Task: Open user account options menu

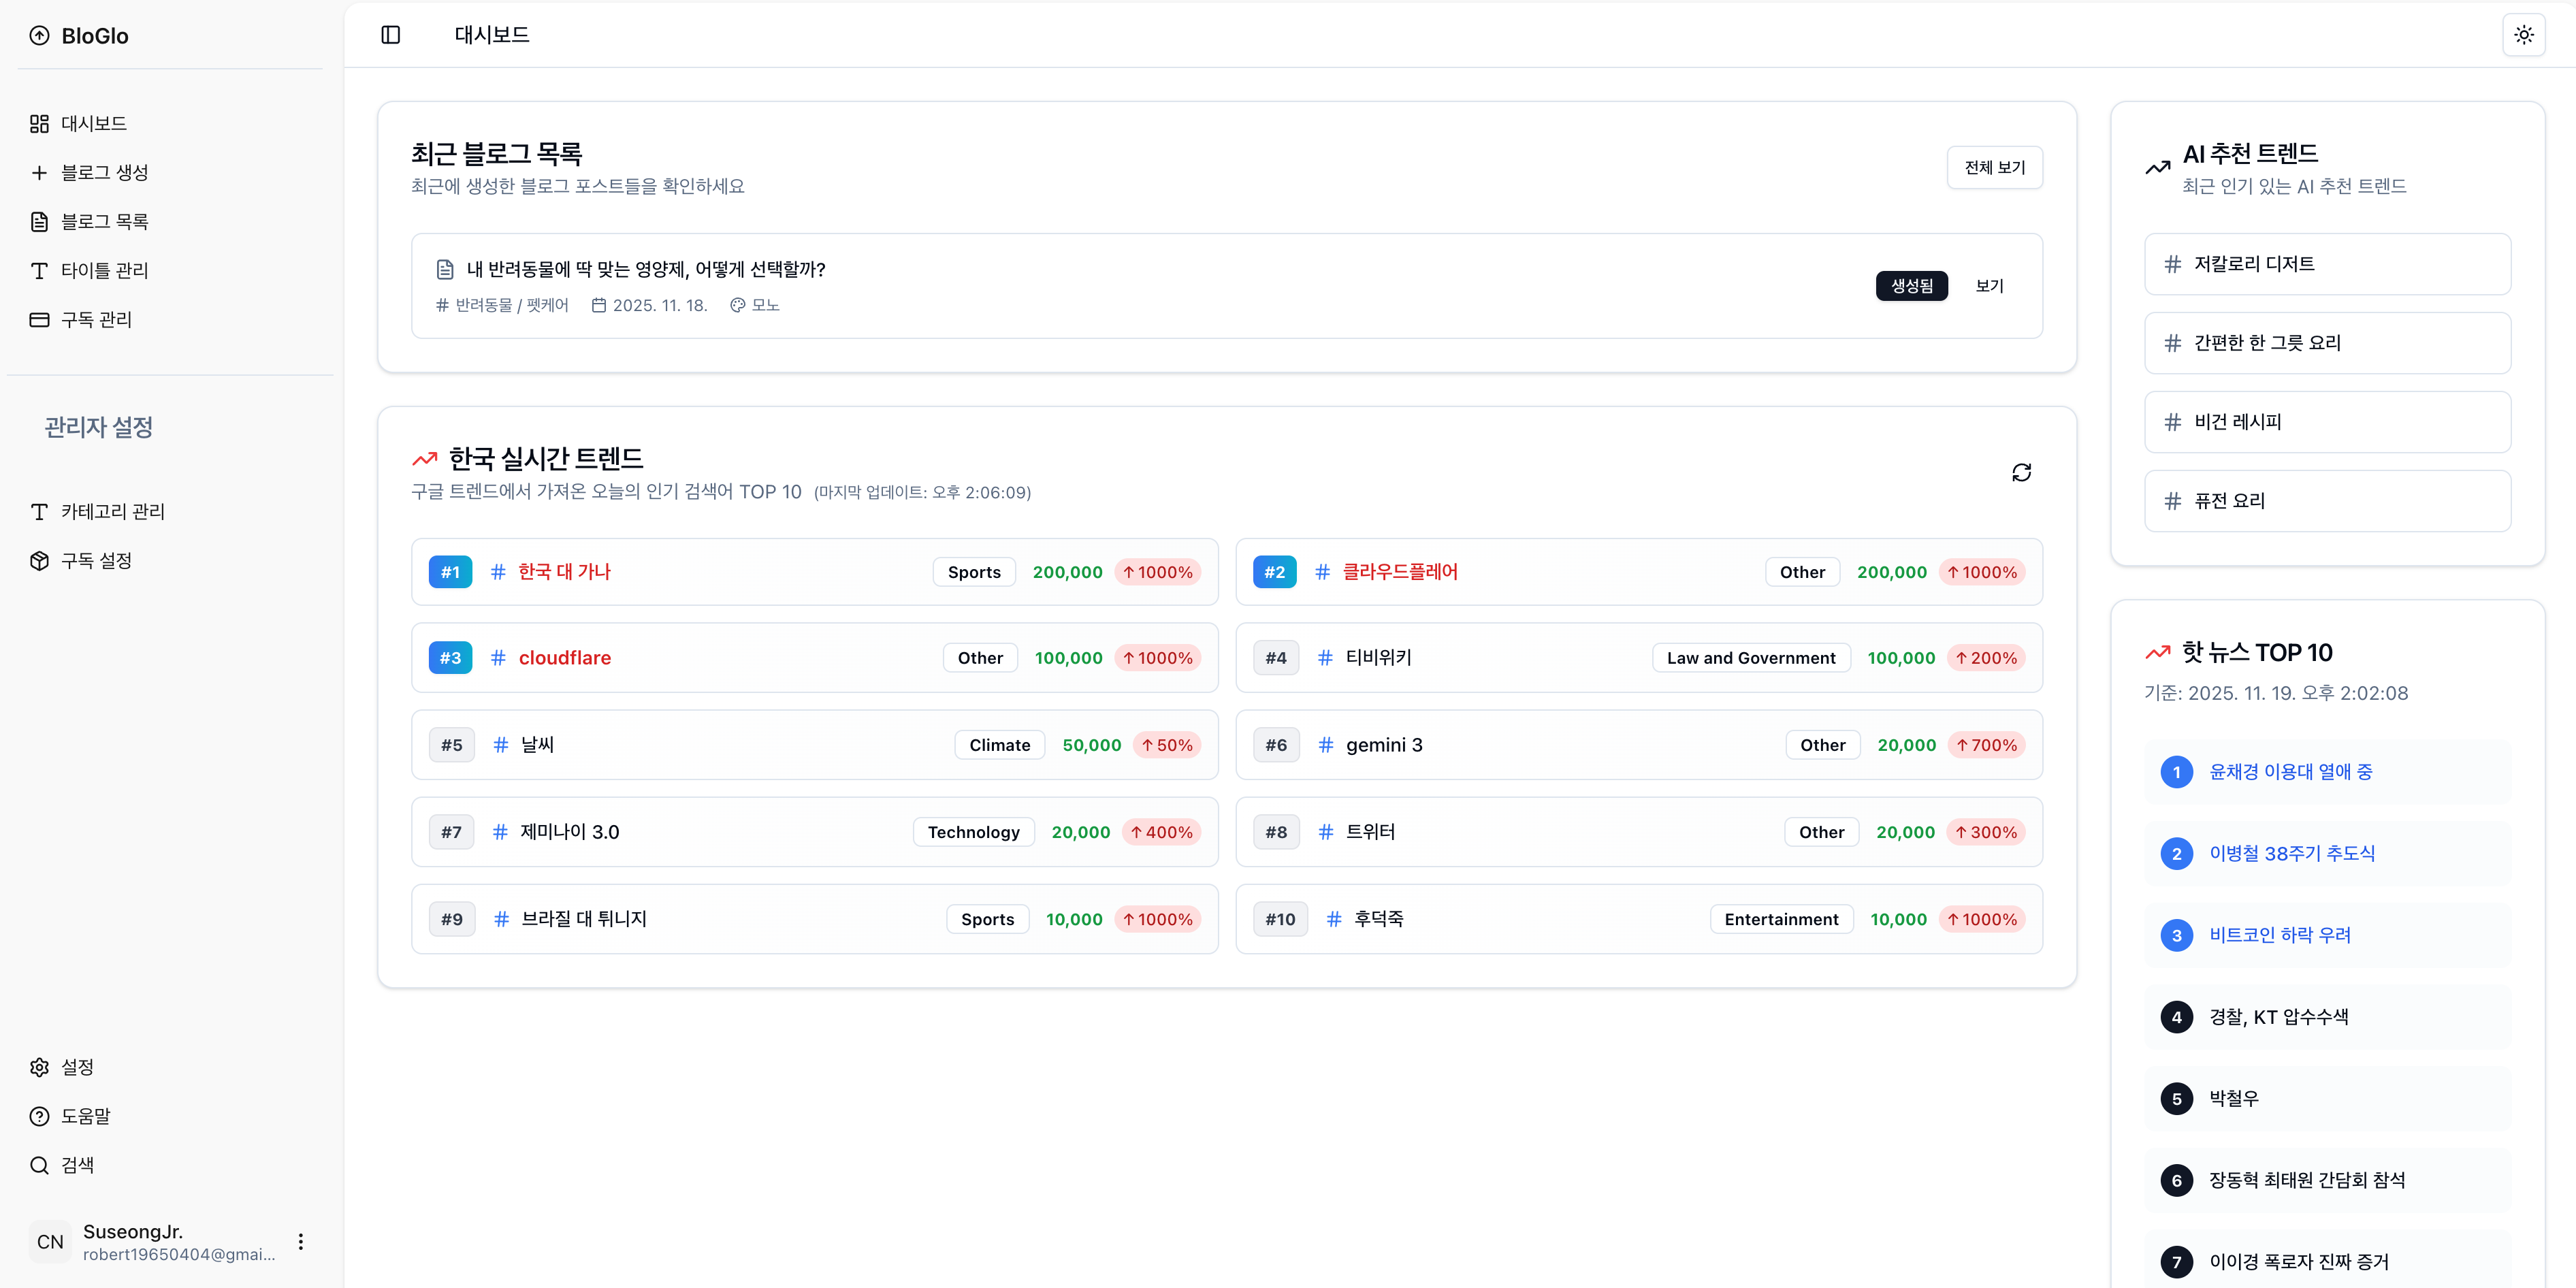Action: coord(301,1241)
